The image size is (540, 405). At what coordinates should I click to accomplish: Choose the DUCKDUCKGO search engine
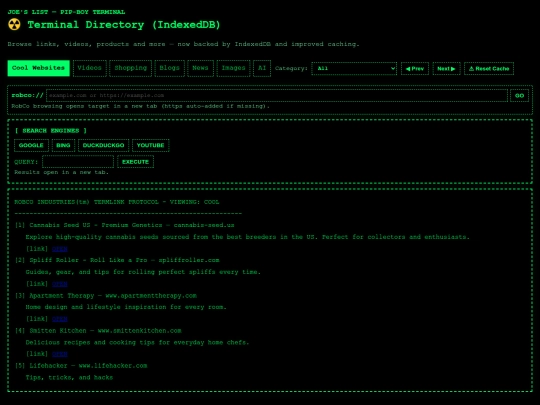click(103, 145)
